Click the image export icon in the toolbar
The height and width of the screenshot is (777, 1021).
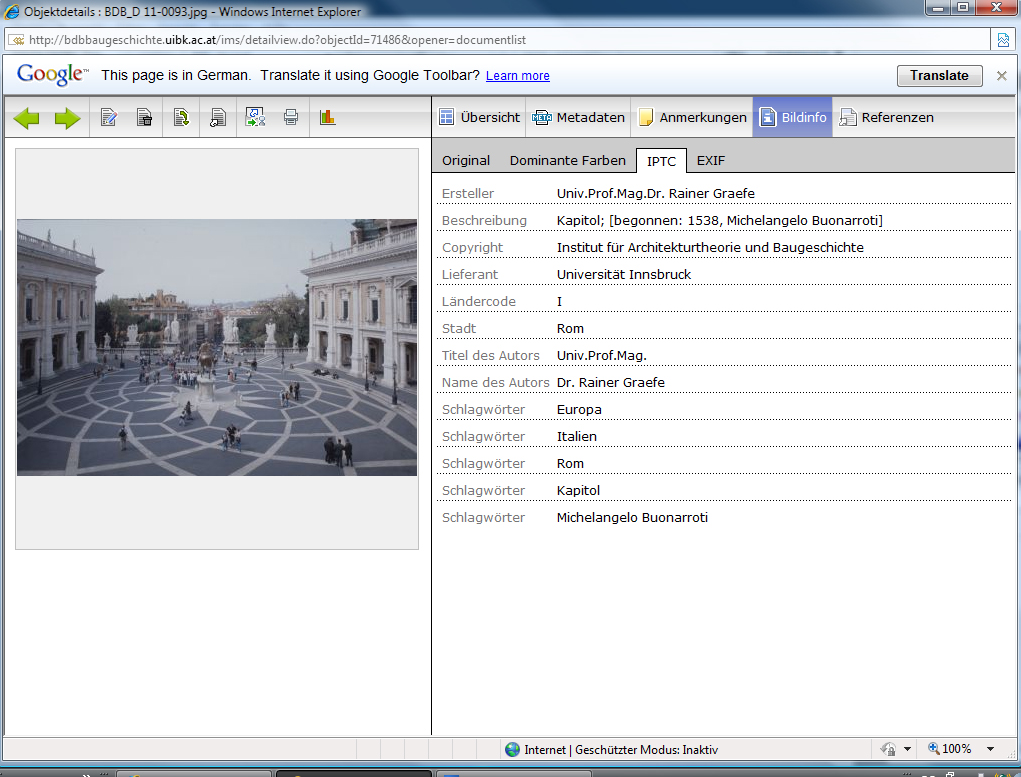[x=255, y=117]
